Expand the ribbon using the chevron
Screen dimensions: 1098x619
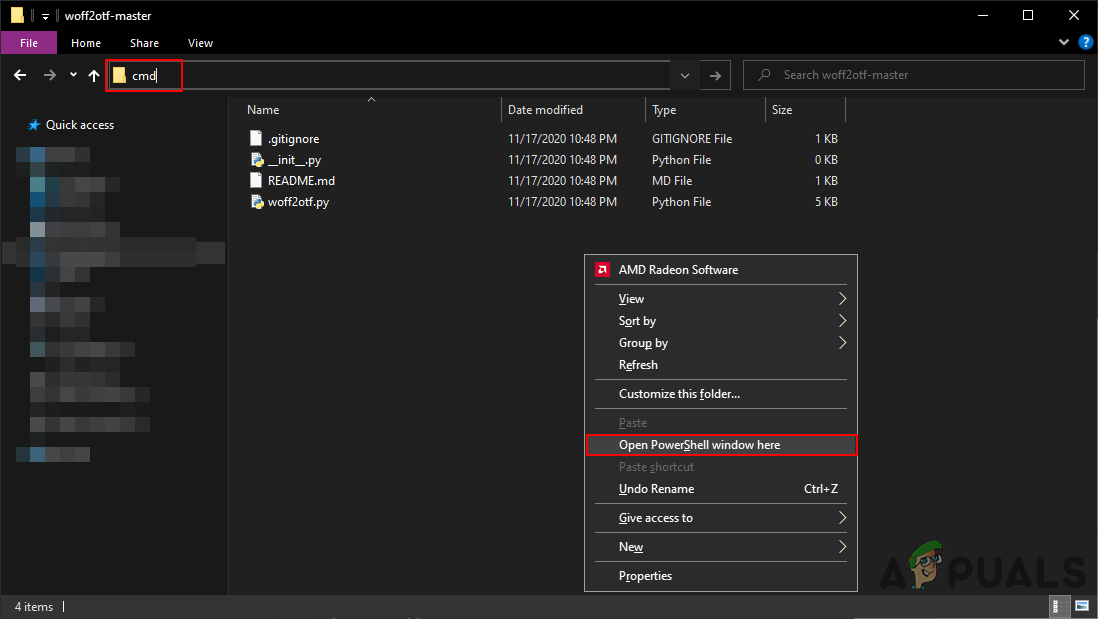1063,43
